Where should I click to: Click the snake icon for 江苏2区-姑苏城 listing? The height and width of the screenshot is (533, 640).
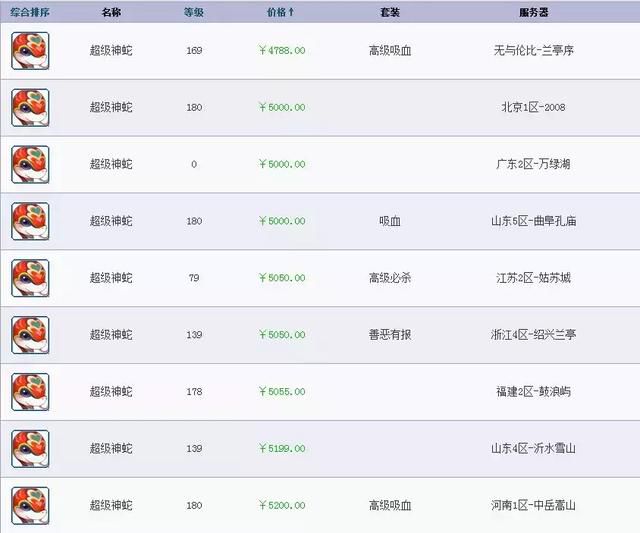(x=30, y=278)
